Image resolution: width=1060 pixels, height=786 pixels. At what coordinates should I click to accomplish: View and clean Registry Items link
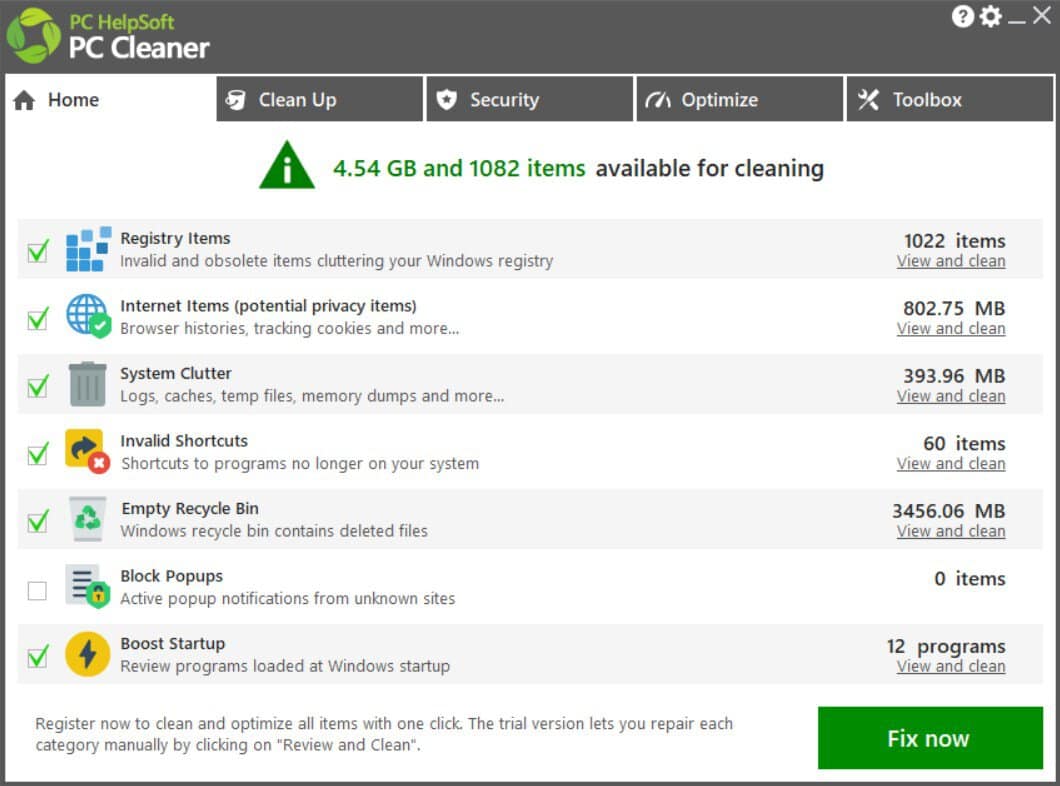pos(950,262)
